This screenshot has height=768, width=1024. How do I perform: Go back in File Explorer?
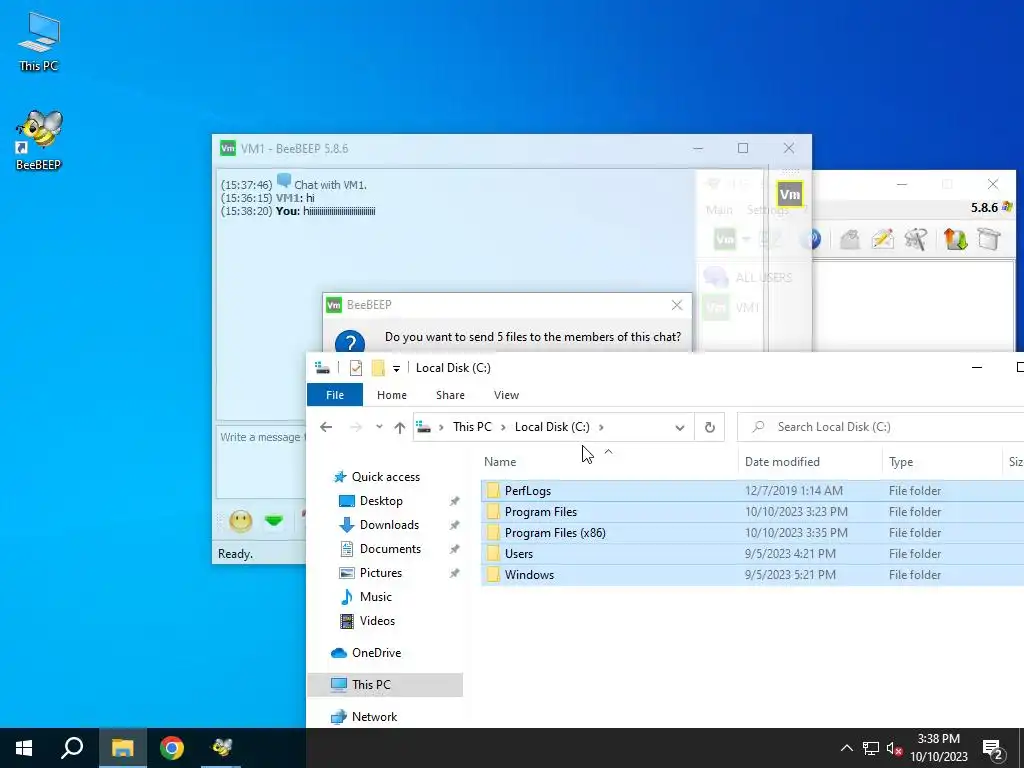pyautogui.click(x=326, y=427)
